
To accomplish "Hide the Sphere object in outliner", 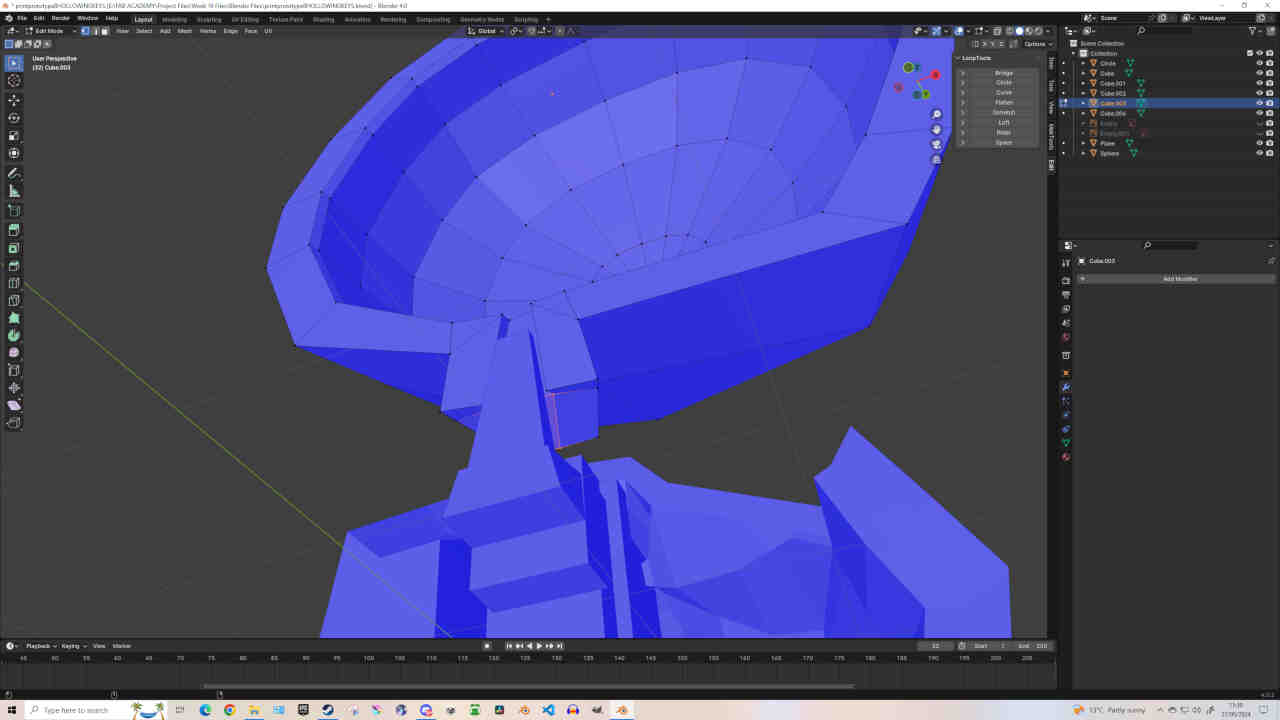I will (x=1259, y=153).
